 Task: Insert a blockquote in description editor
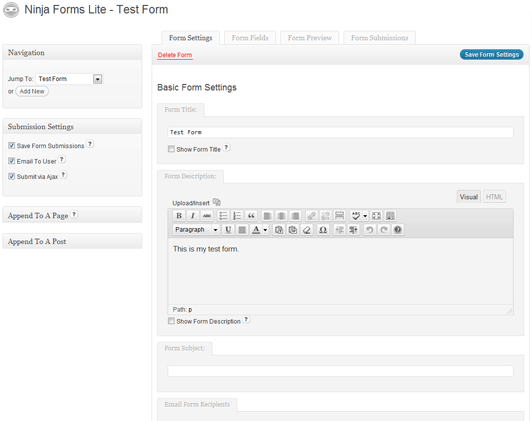coord(251,216)
